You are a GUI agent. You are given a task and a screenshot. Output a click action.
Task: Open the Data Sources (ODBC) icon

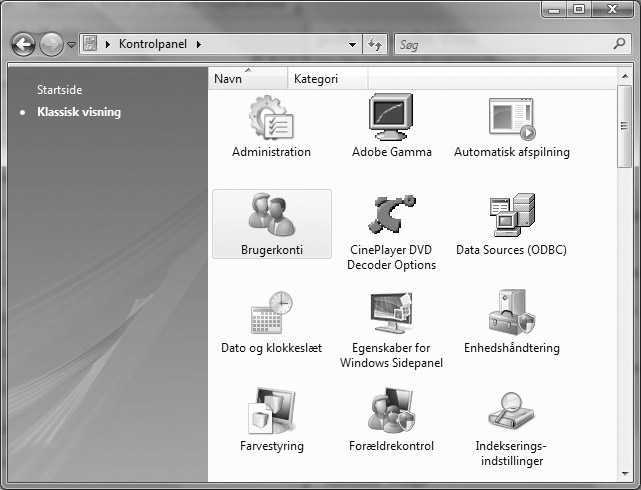(x=512, y=215)
